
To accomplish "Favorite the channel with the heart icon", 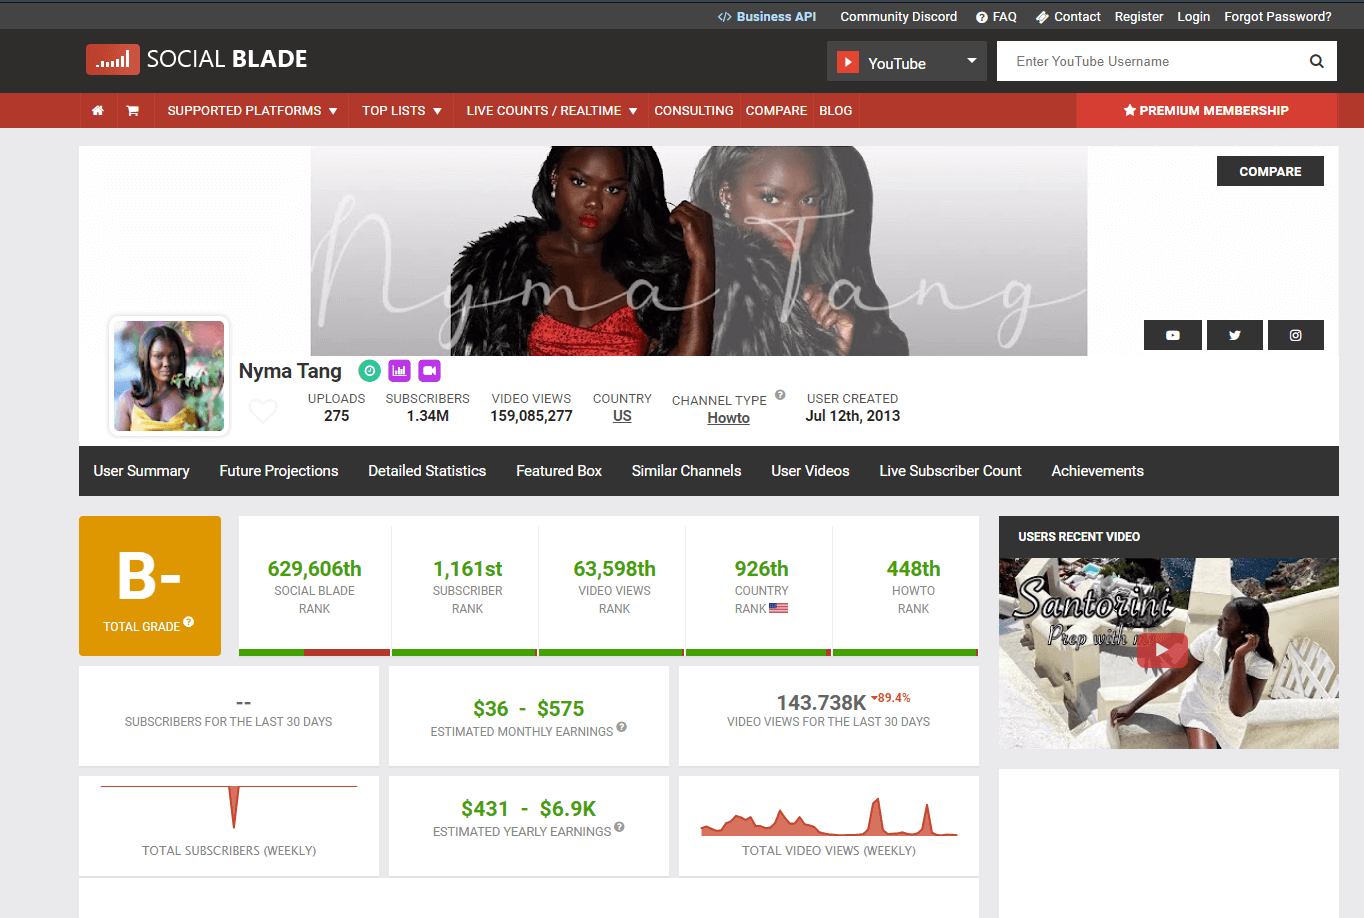I will click(x=262, y=410).
